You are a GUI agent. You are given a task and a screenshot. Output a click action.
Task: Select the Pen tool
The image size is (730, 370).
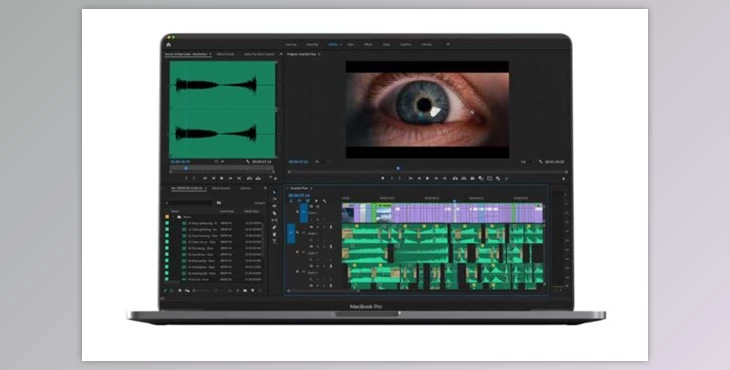[x=275, y=227]
